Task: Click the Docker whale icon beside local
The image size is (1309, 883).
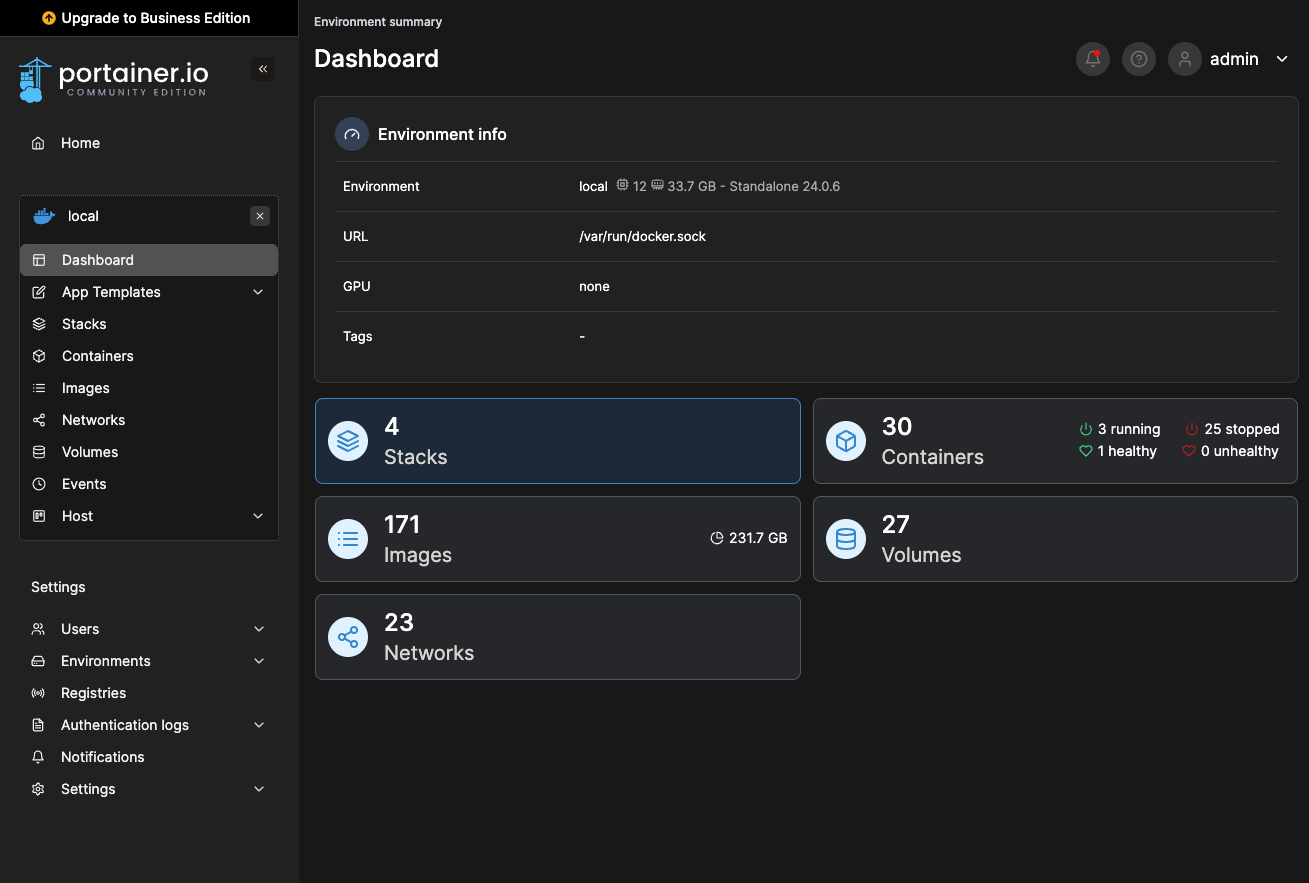Action: (44, 216)
